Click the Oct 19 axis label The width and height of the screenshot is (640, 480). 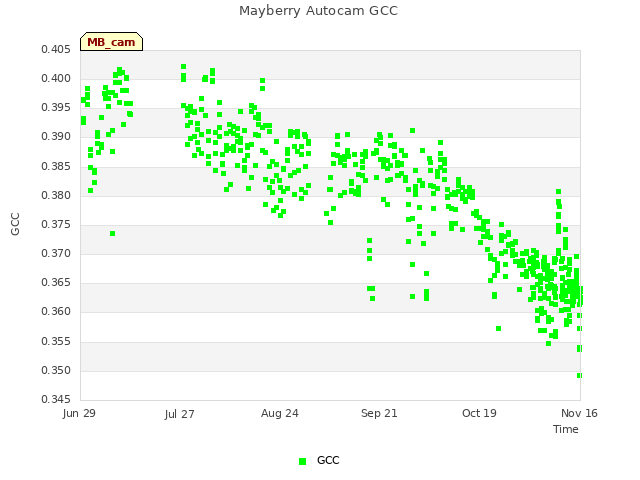click(x=479, y=413)
